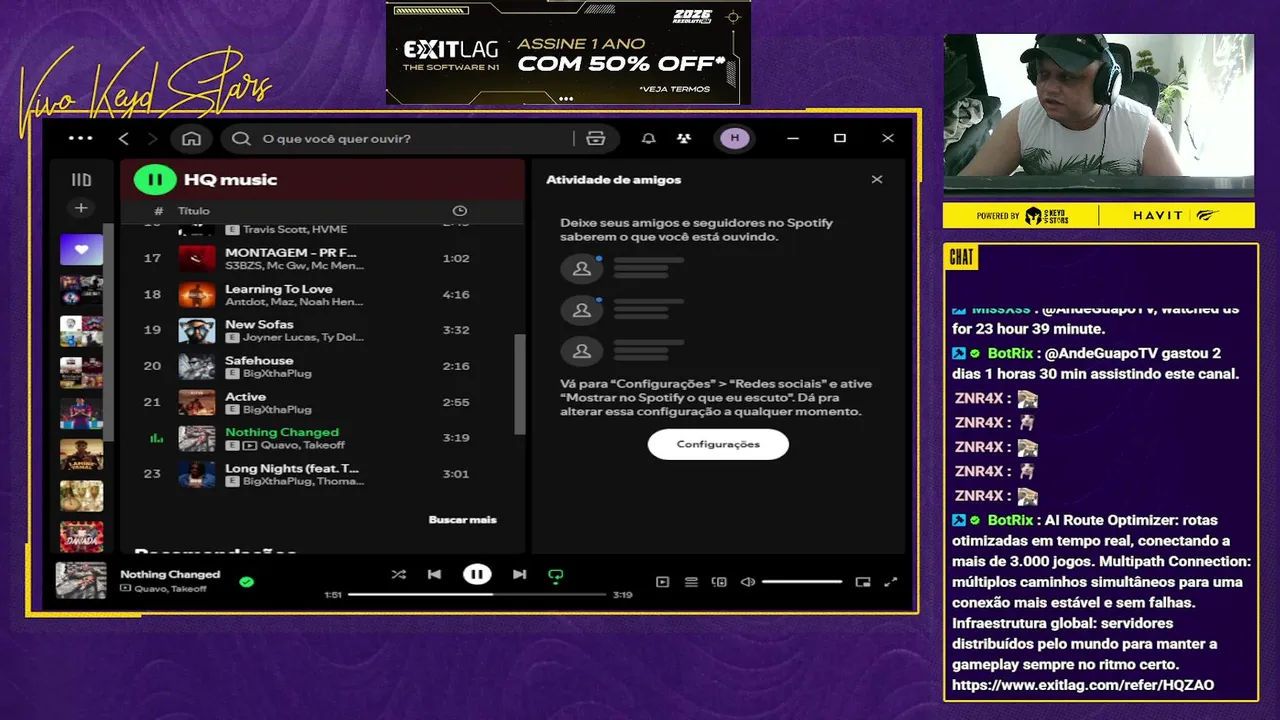The image size is (1280, 720).
Task: Skip to the next track
Action: point(519,575)
